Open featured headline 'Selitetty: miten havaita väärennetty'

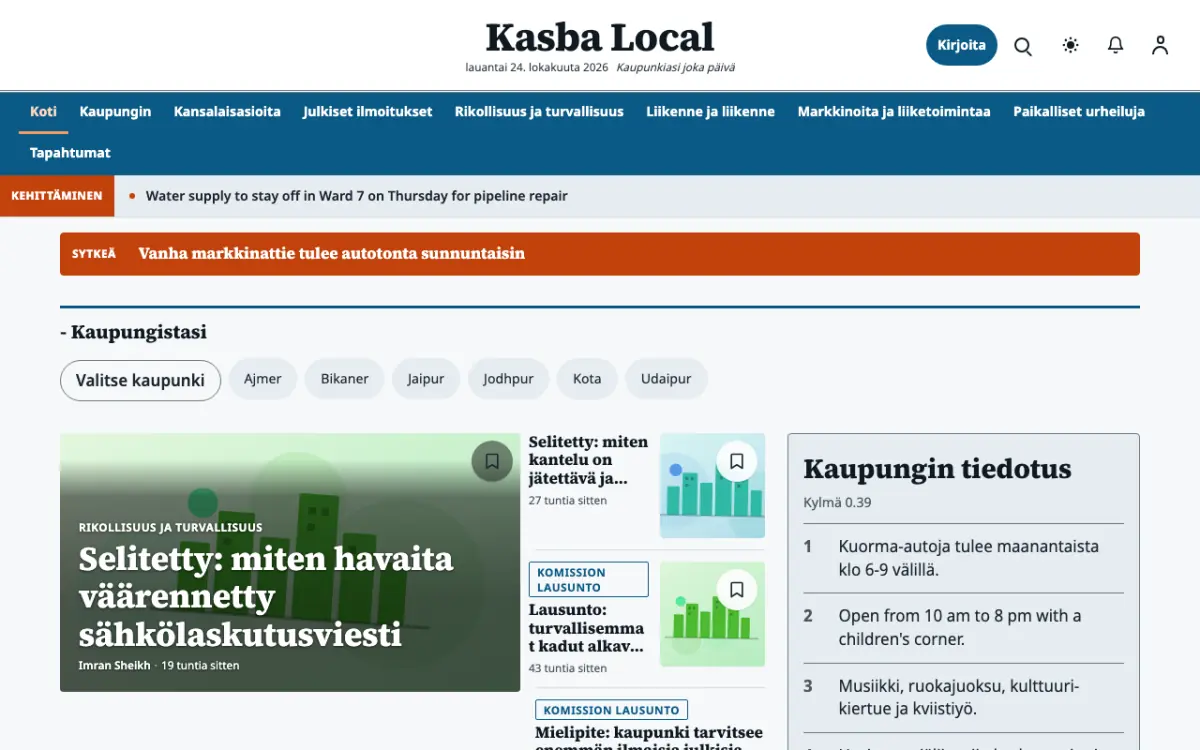pyautogui.click(x=266, y=597)
